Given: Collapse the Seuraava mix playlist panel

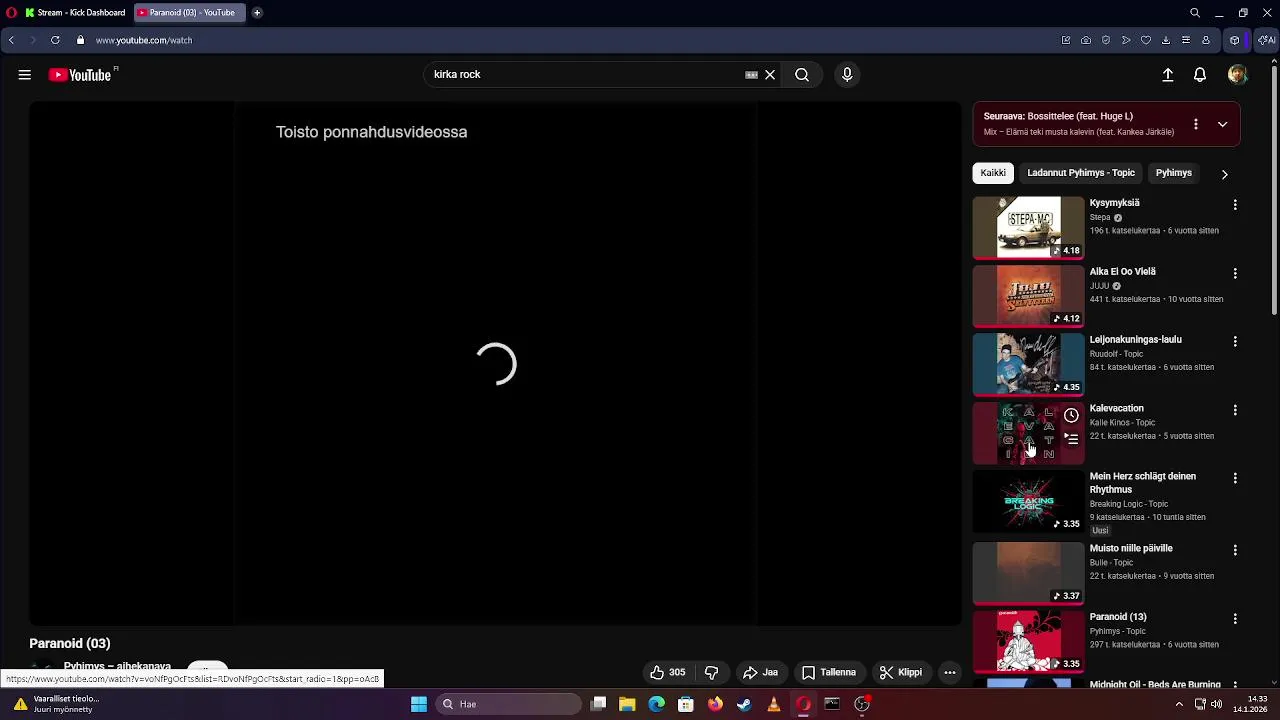Looking at the screenshot, I should (x=1222, y=124).
